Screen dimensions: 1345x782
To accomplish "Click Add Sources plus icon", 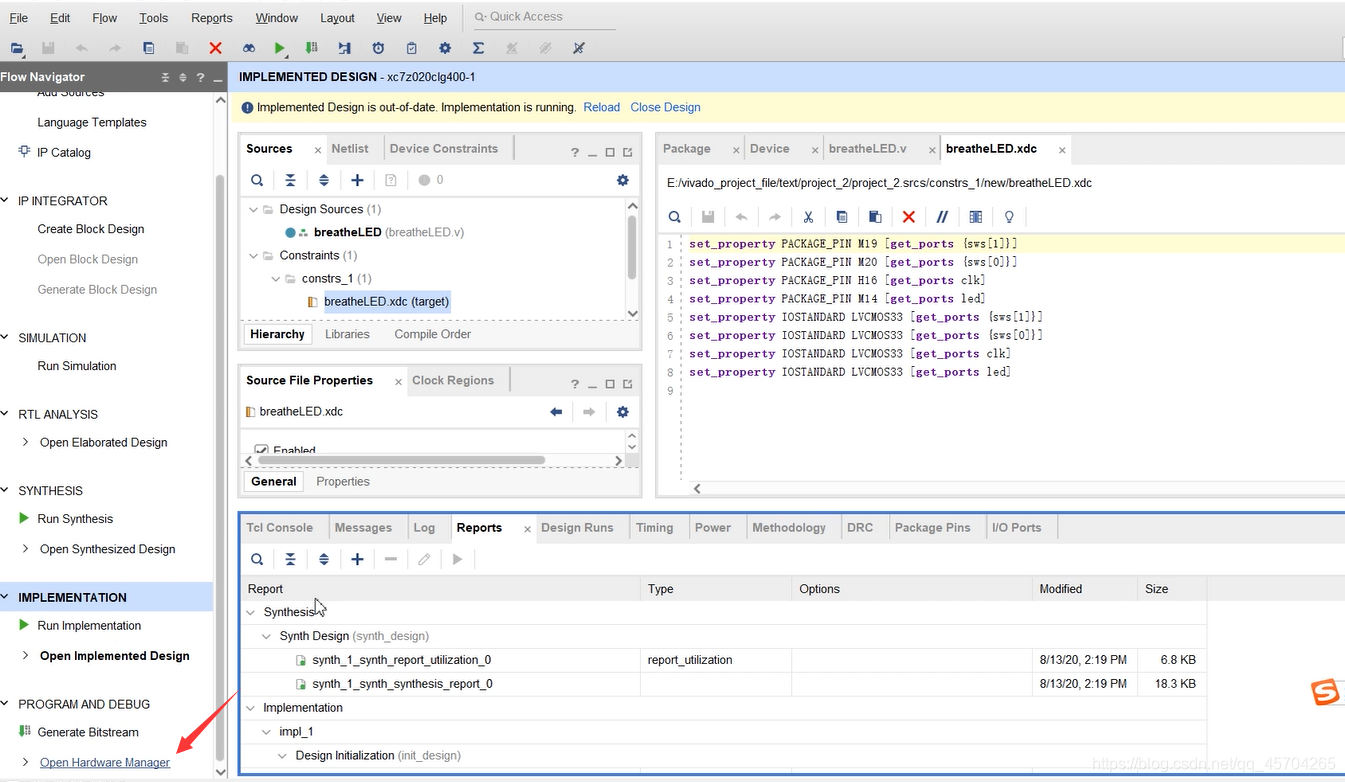I will pos(357,180).
